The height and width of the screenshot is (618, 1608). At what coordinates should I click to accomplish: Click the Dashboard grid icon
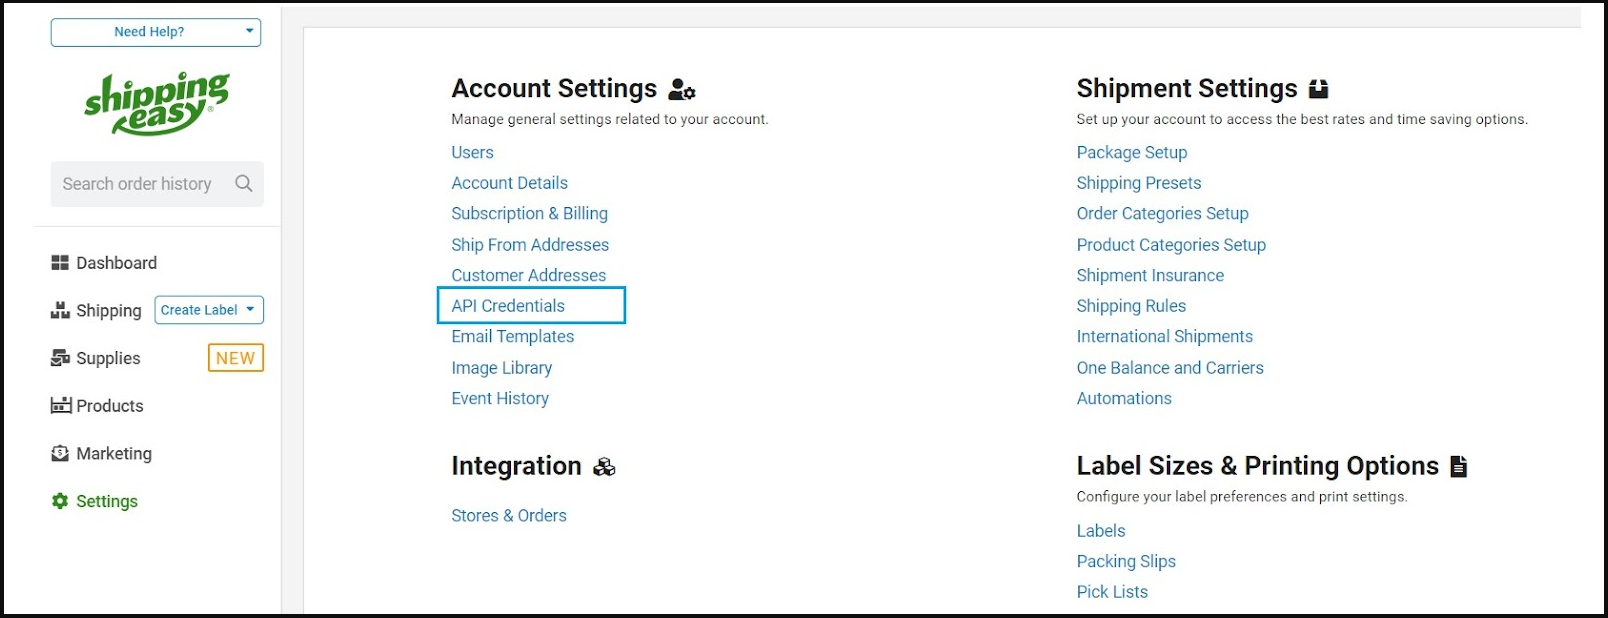(x=60, y=263)
